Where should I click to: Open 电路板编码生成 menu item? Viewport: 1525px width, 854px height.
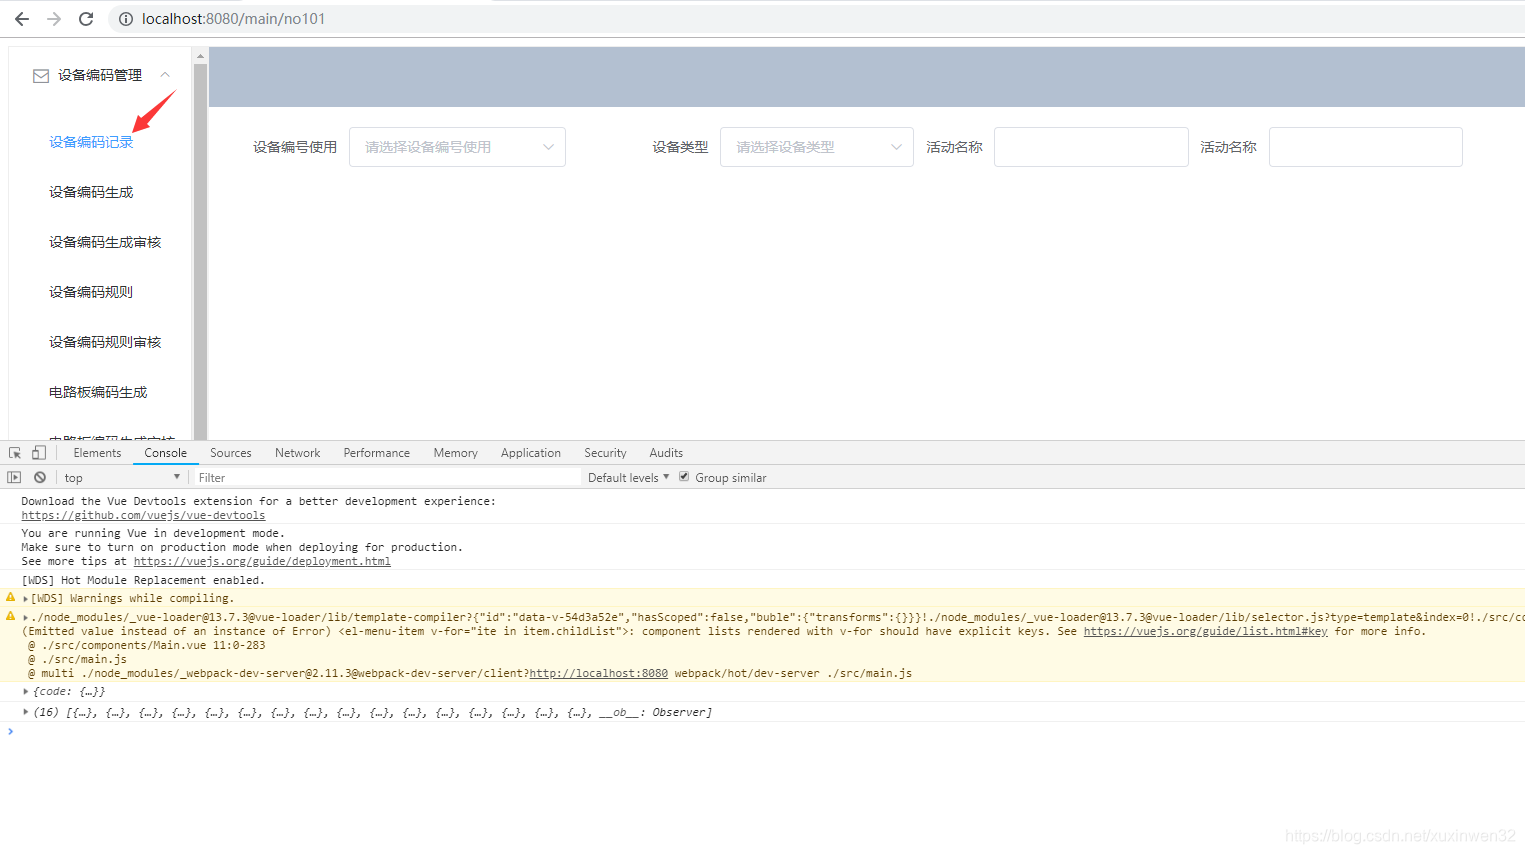[98, 392]
